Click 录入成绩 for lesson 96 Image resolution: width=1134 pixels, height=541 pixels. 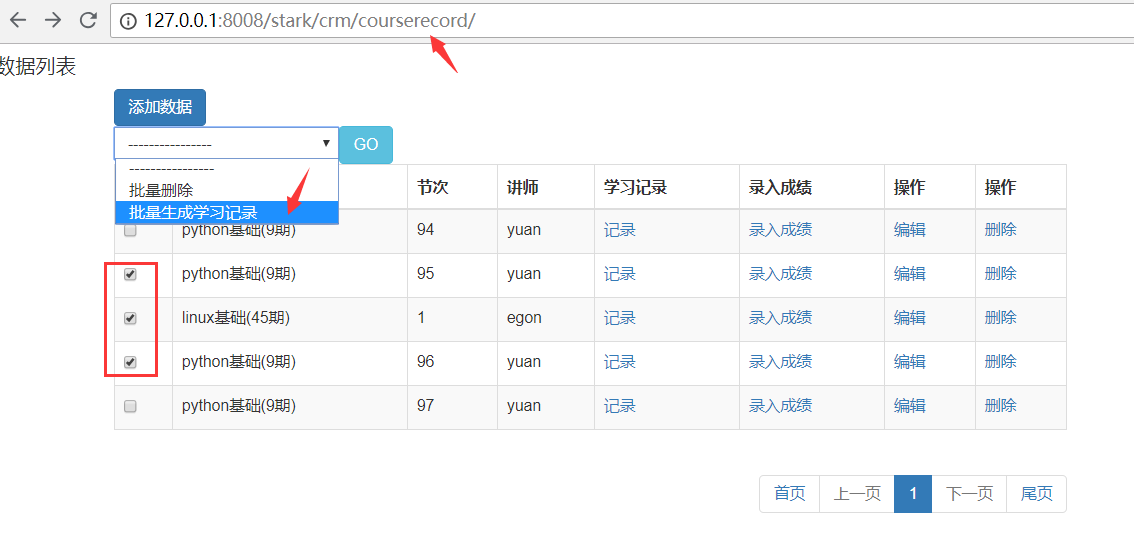point(780,362)
